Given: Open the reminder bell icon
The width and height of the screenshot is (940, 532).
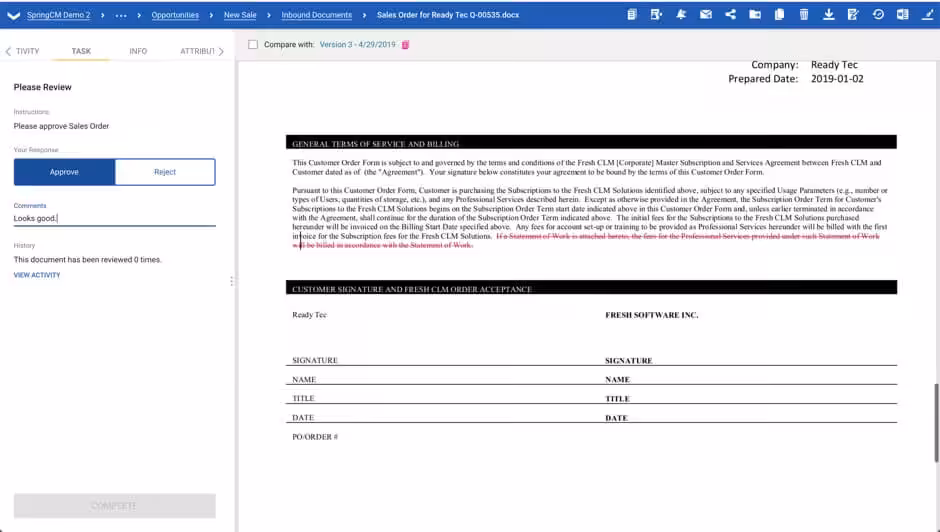Looking at the screenshot, I should [x=681, y=14].
